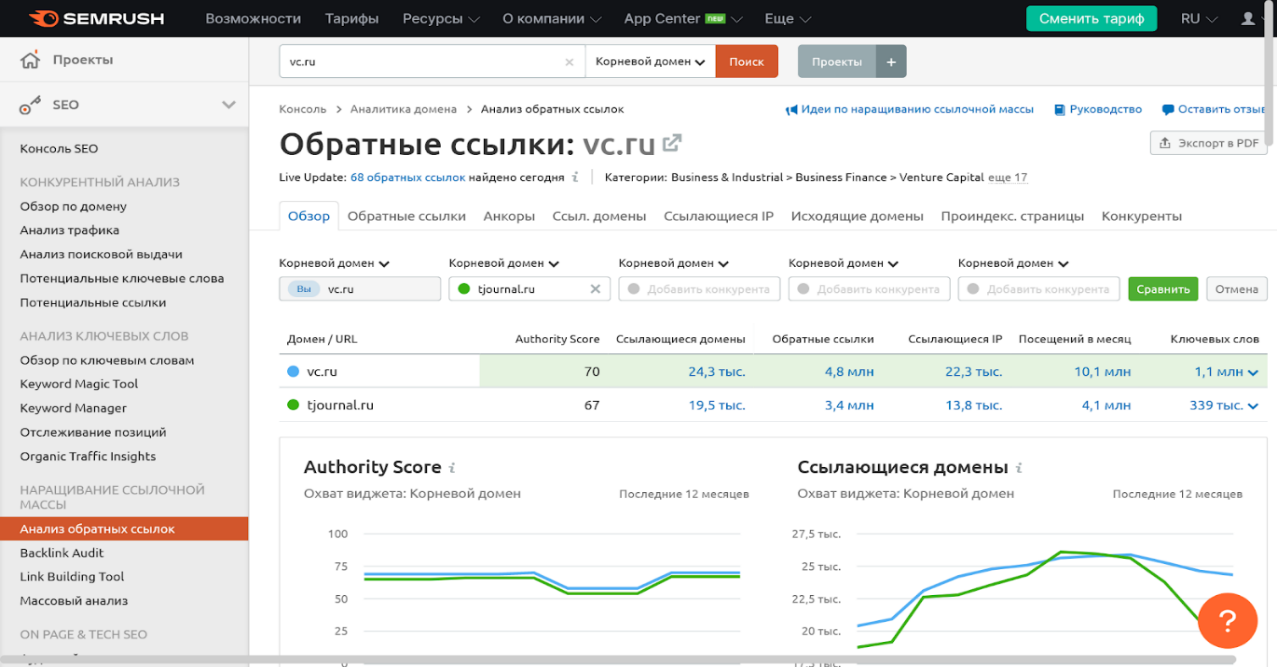The image size is (1277, 667).
Task: Open the Еще menu dropdown
Action: point(788,19)
